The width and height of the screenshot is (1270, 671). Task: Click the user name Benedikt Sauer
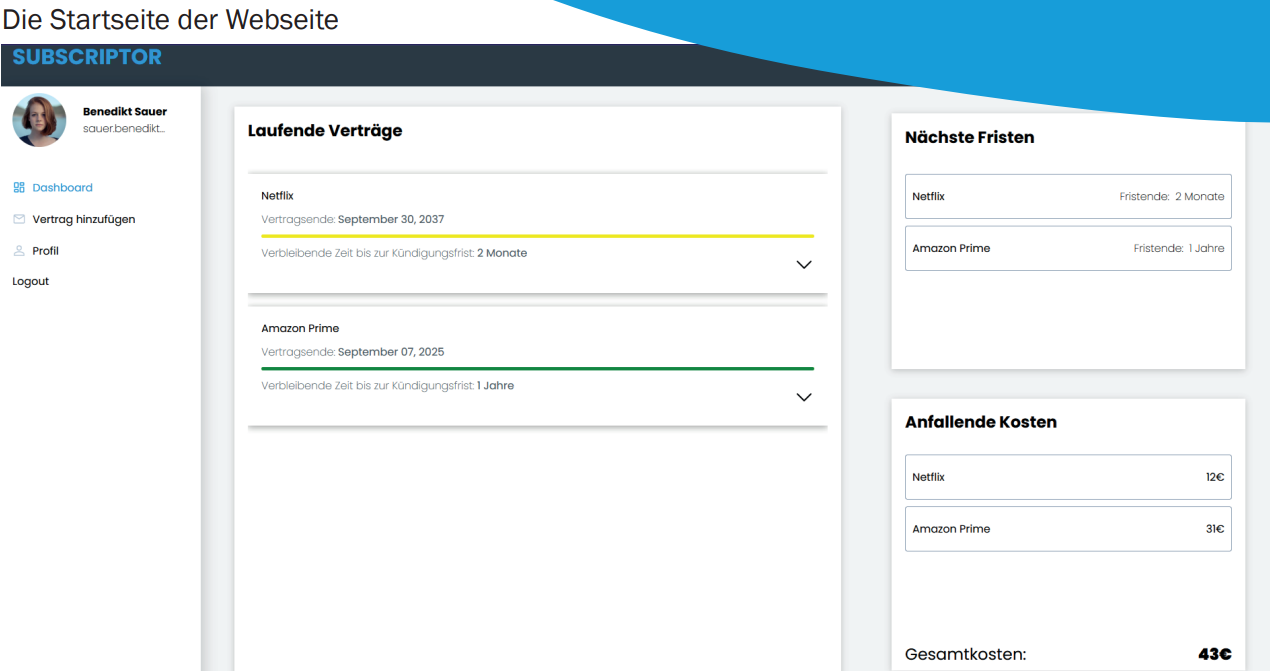point(125,112)
